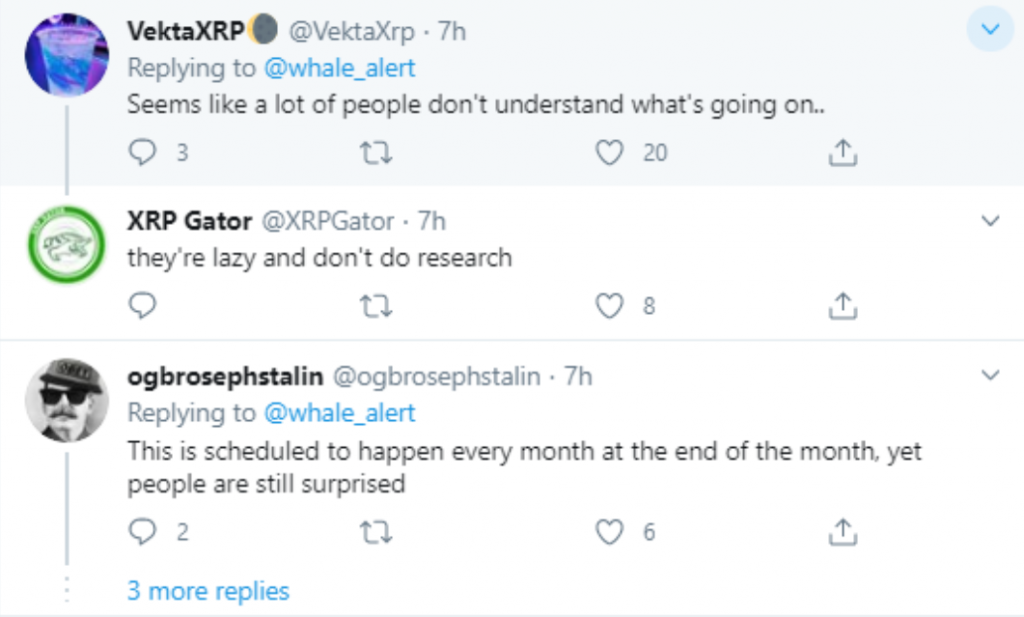Share ogbrosephstalin's tweet
The height and width of the screenshot is (617, 1024).
(842, 531)
